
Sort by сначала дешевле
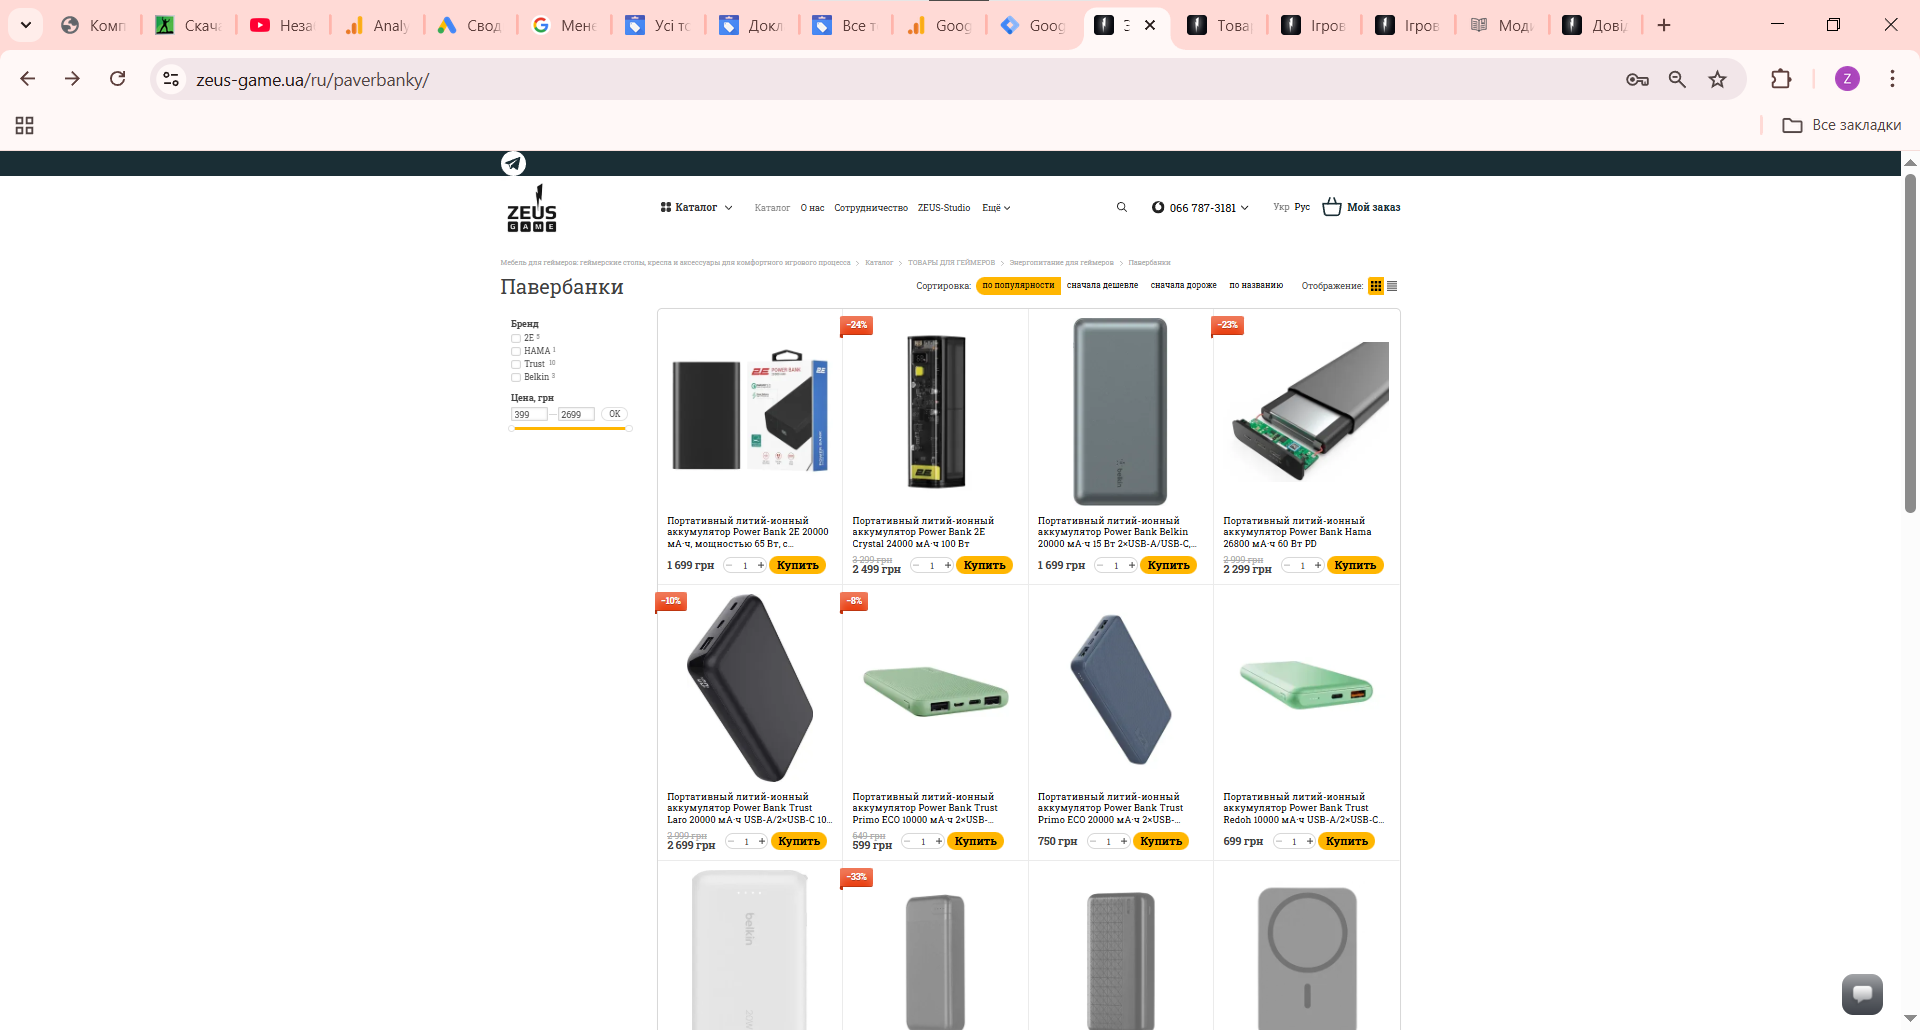(x=1102, y=286)
